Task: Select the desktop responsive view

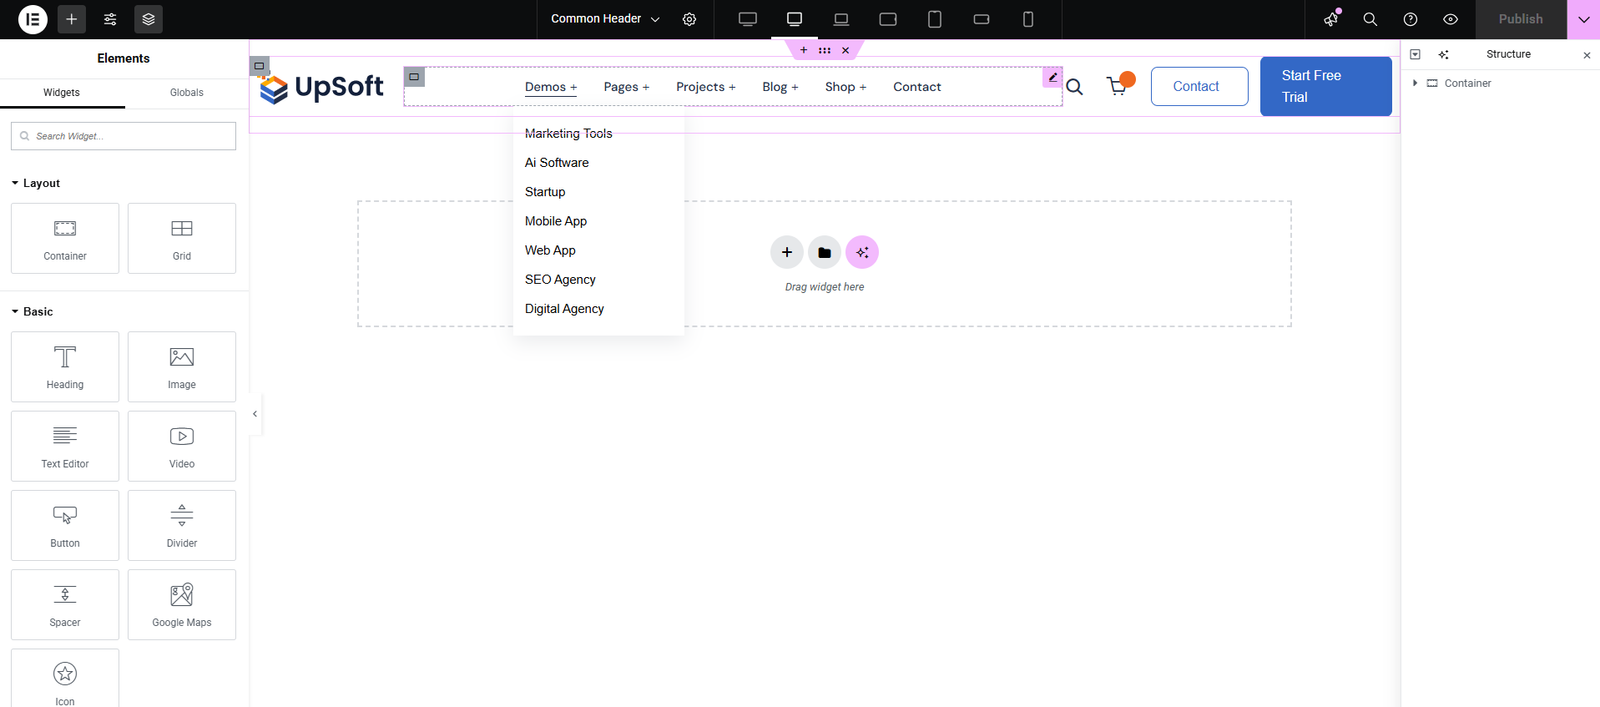Action: [794, 19]
